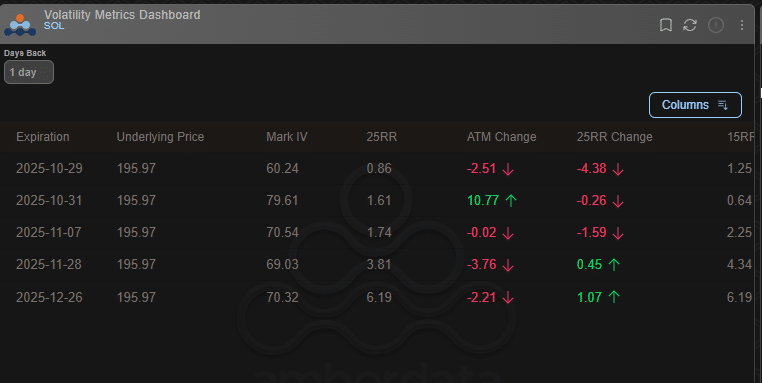This screenshot has height=383, width=762.
Task: Click underlying price in 2025-11-28 row
Action: pos(136,264)
